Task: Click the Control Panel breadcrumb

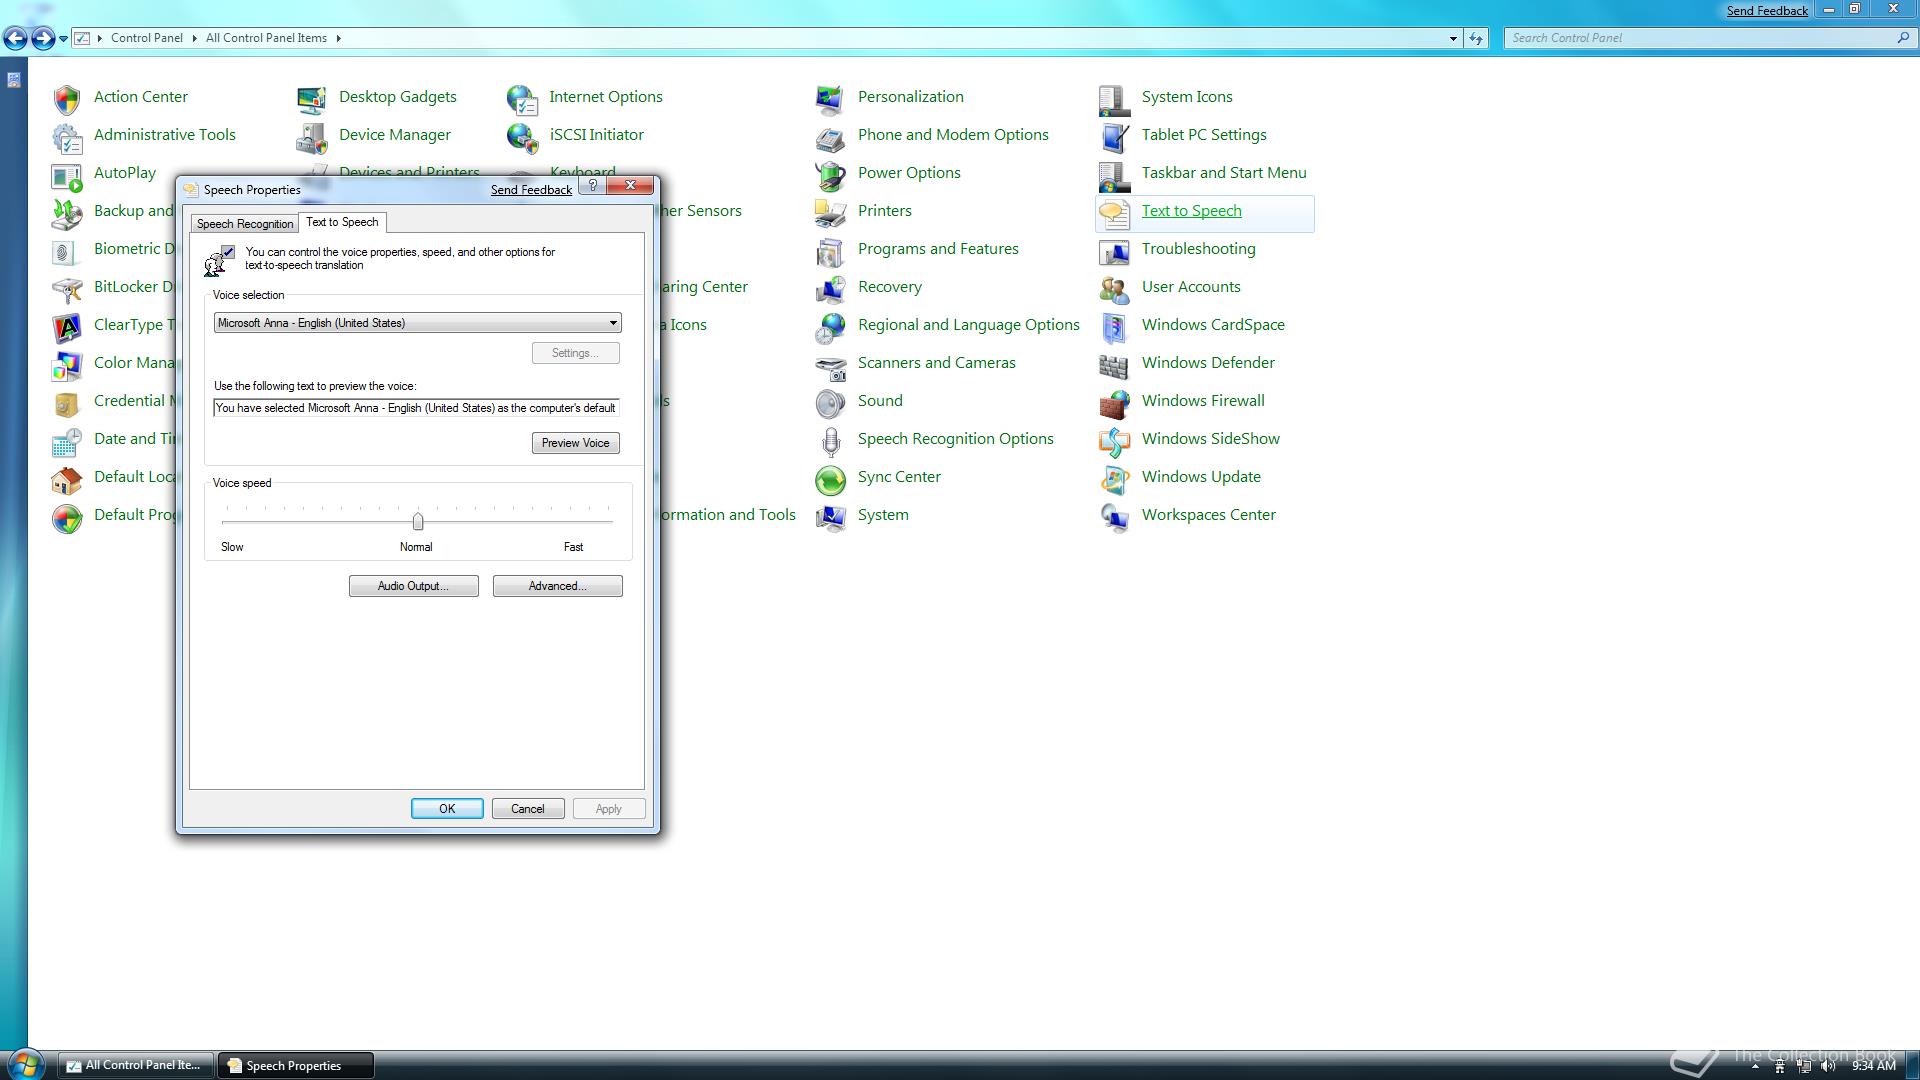Action: [147, 38]
